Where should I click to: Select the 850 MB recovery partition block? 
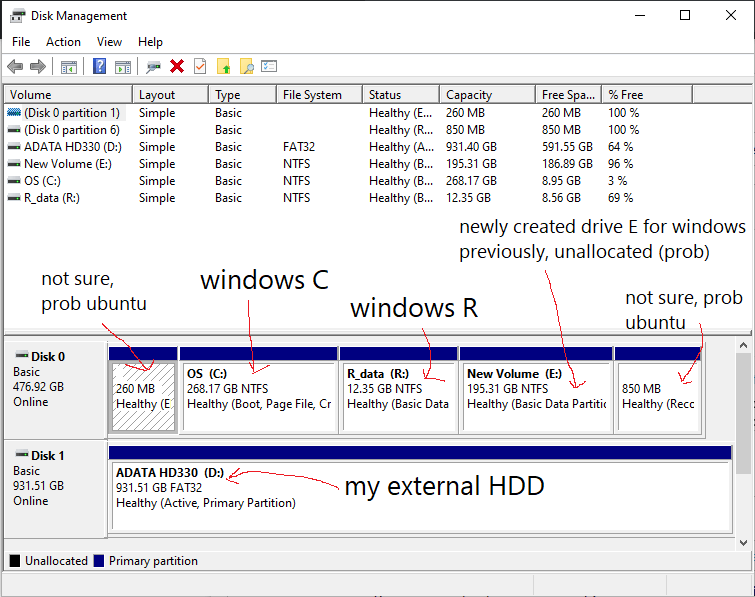(658, 396)
